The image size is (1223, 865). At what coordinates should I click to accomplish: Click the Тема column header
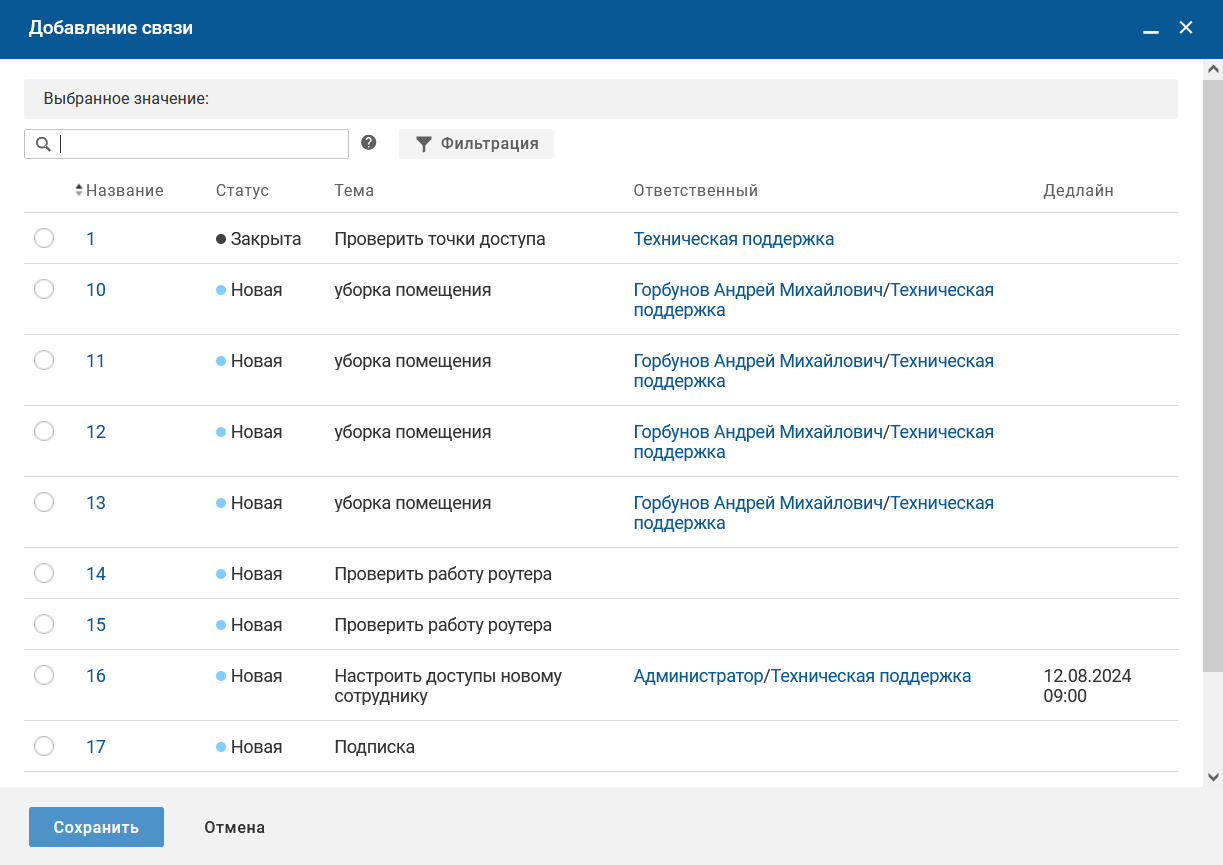354,190
